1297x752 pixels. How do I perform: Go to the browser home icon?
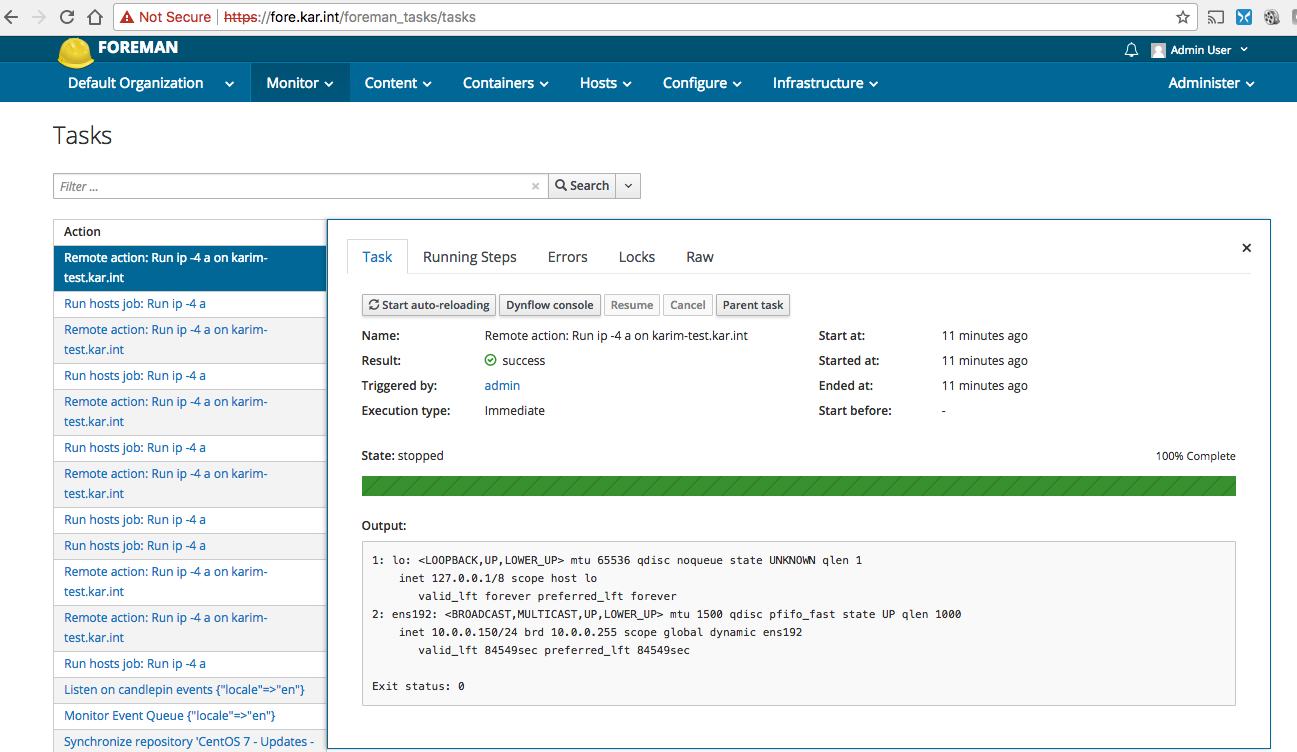[94, 17]
